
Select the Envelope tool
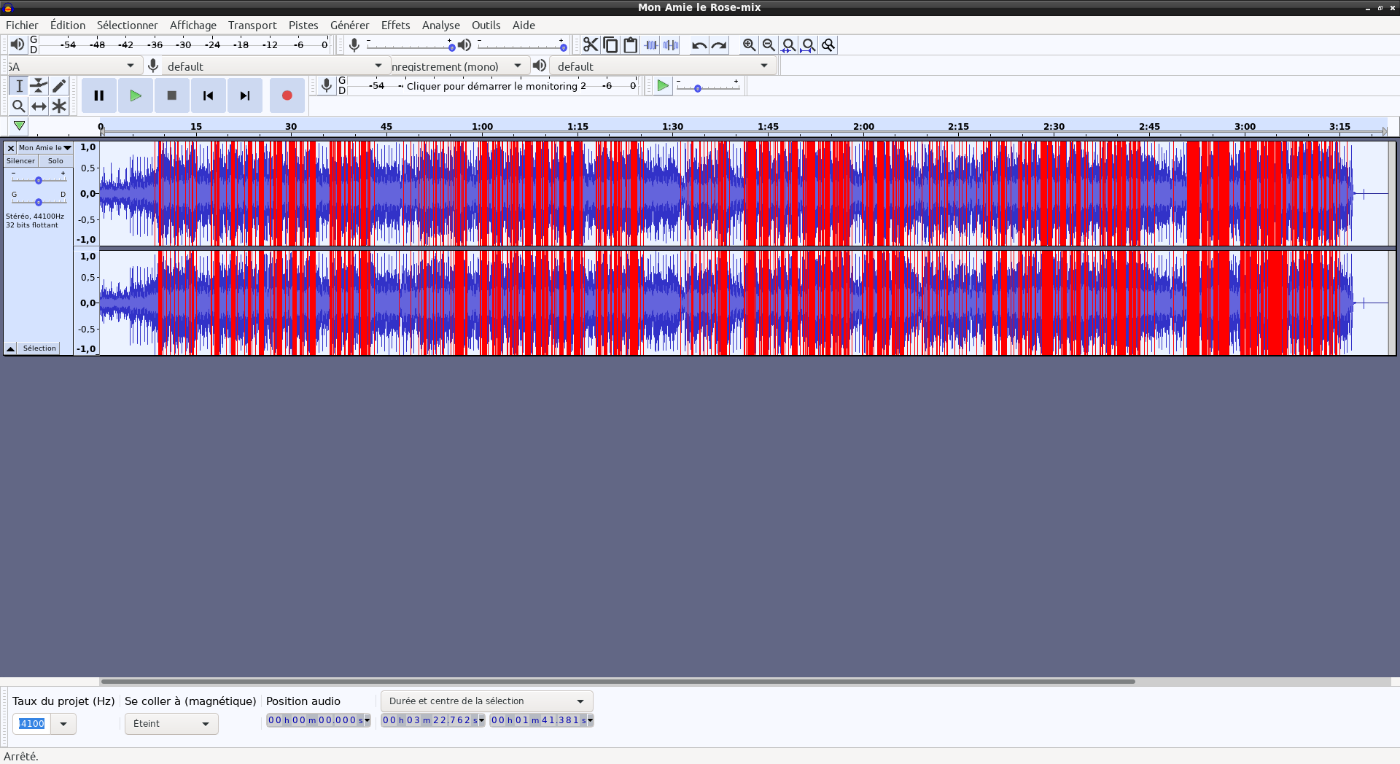pos(39,86)
